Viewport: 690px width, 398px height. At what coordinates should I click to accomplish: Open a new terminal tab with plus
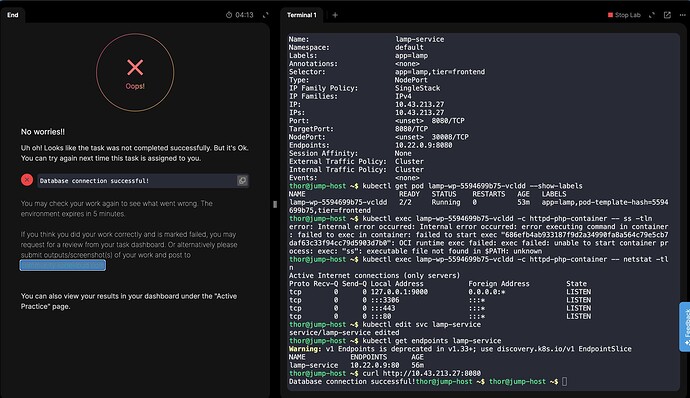click(335, 15)
